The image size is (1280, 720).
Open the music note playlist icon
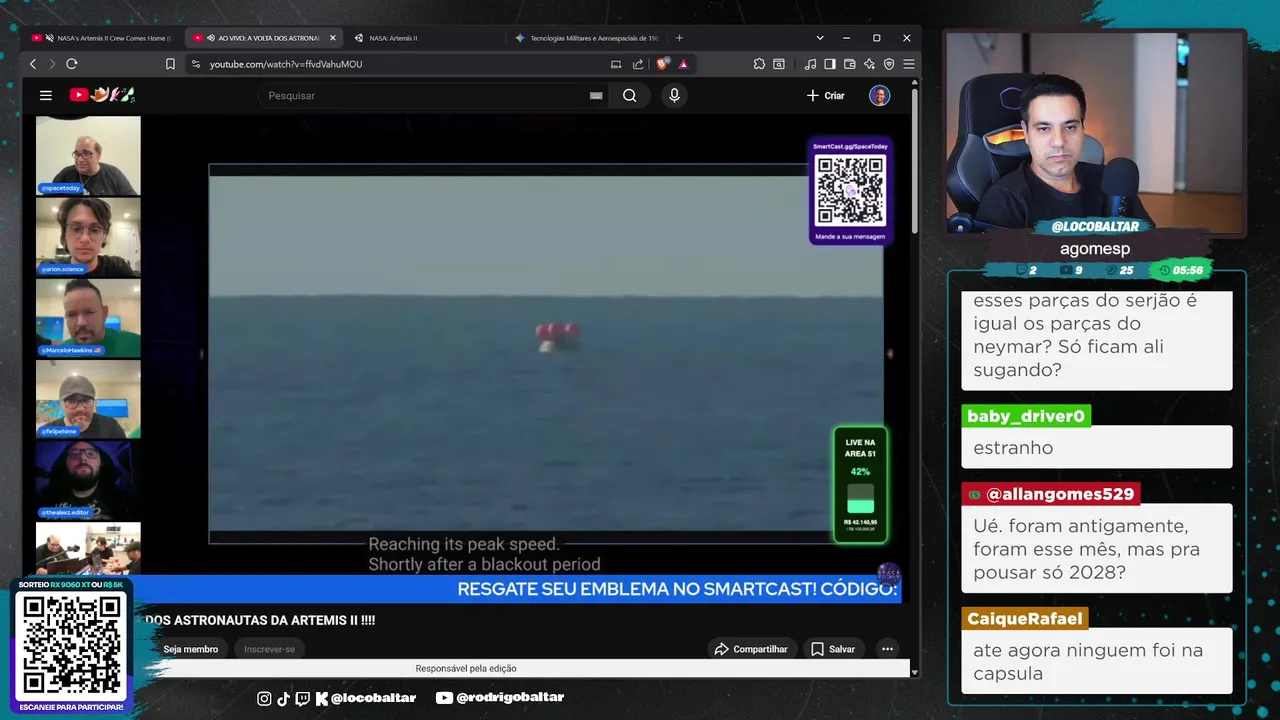810,64
